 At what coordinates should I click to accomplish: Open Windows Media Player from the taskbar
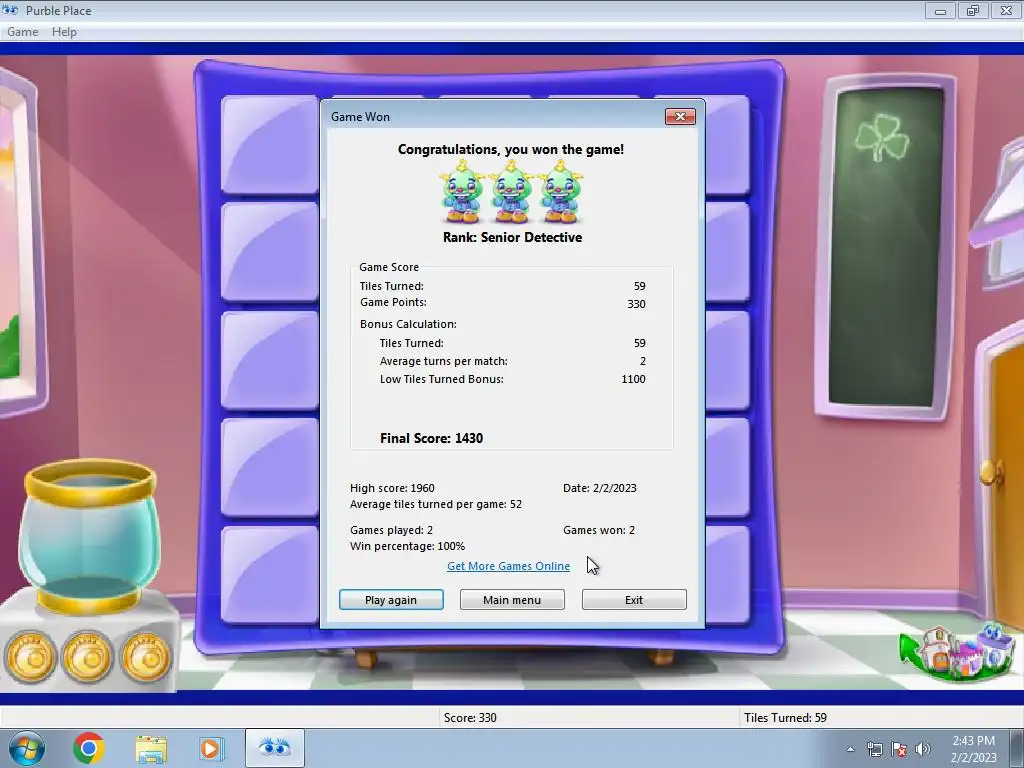(x=211, y=748)
